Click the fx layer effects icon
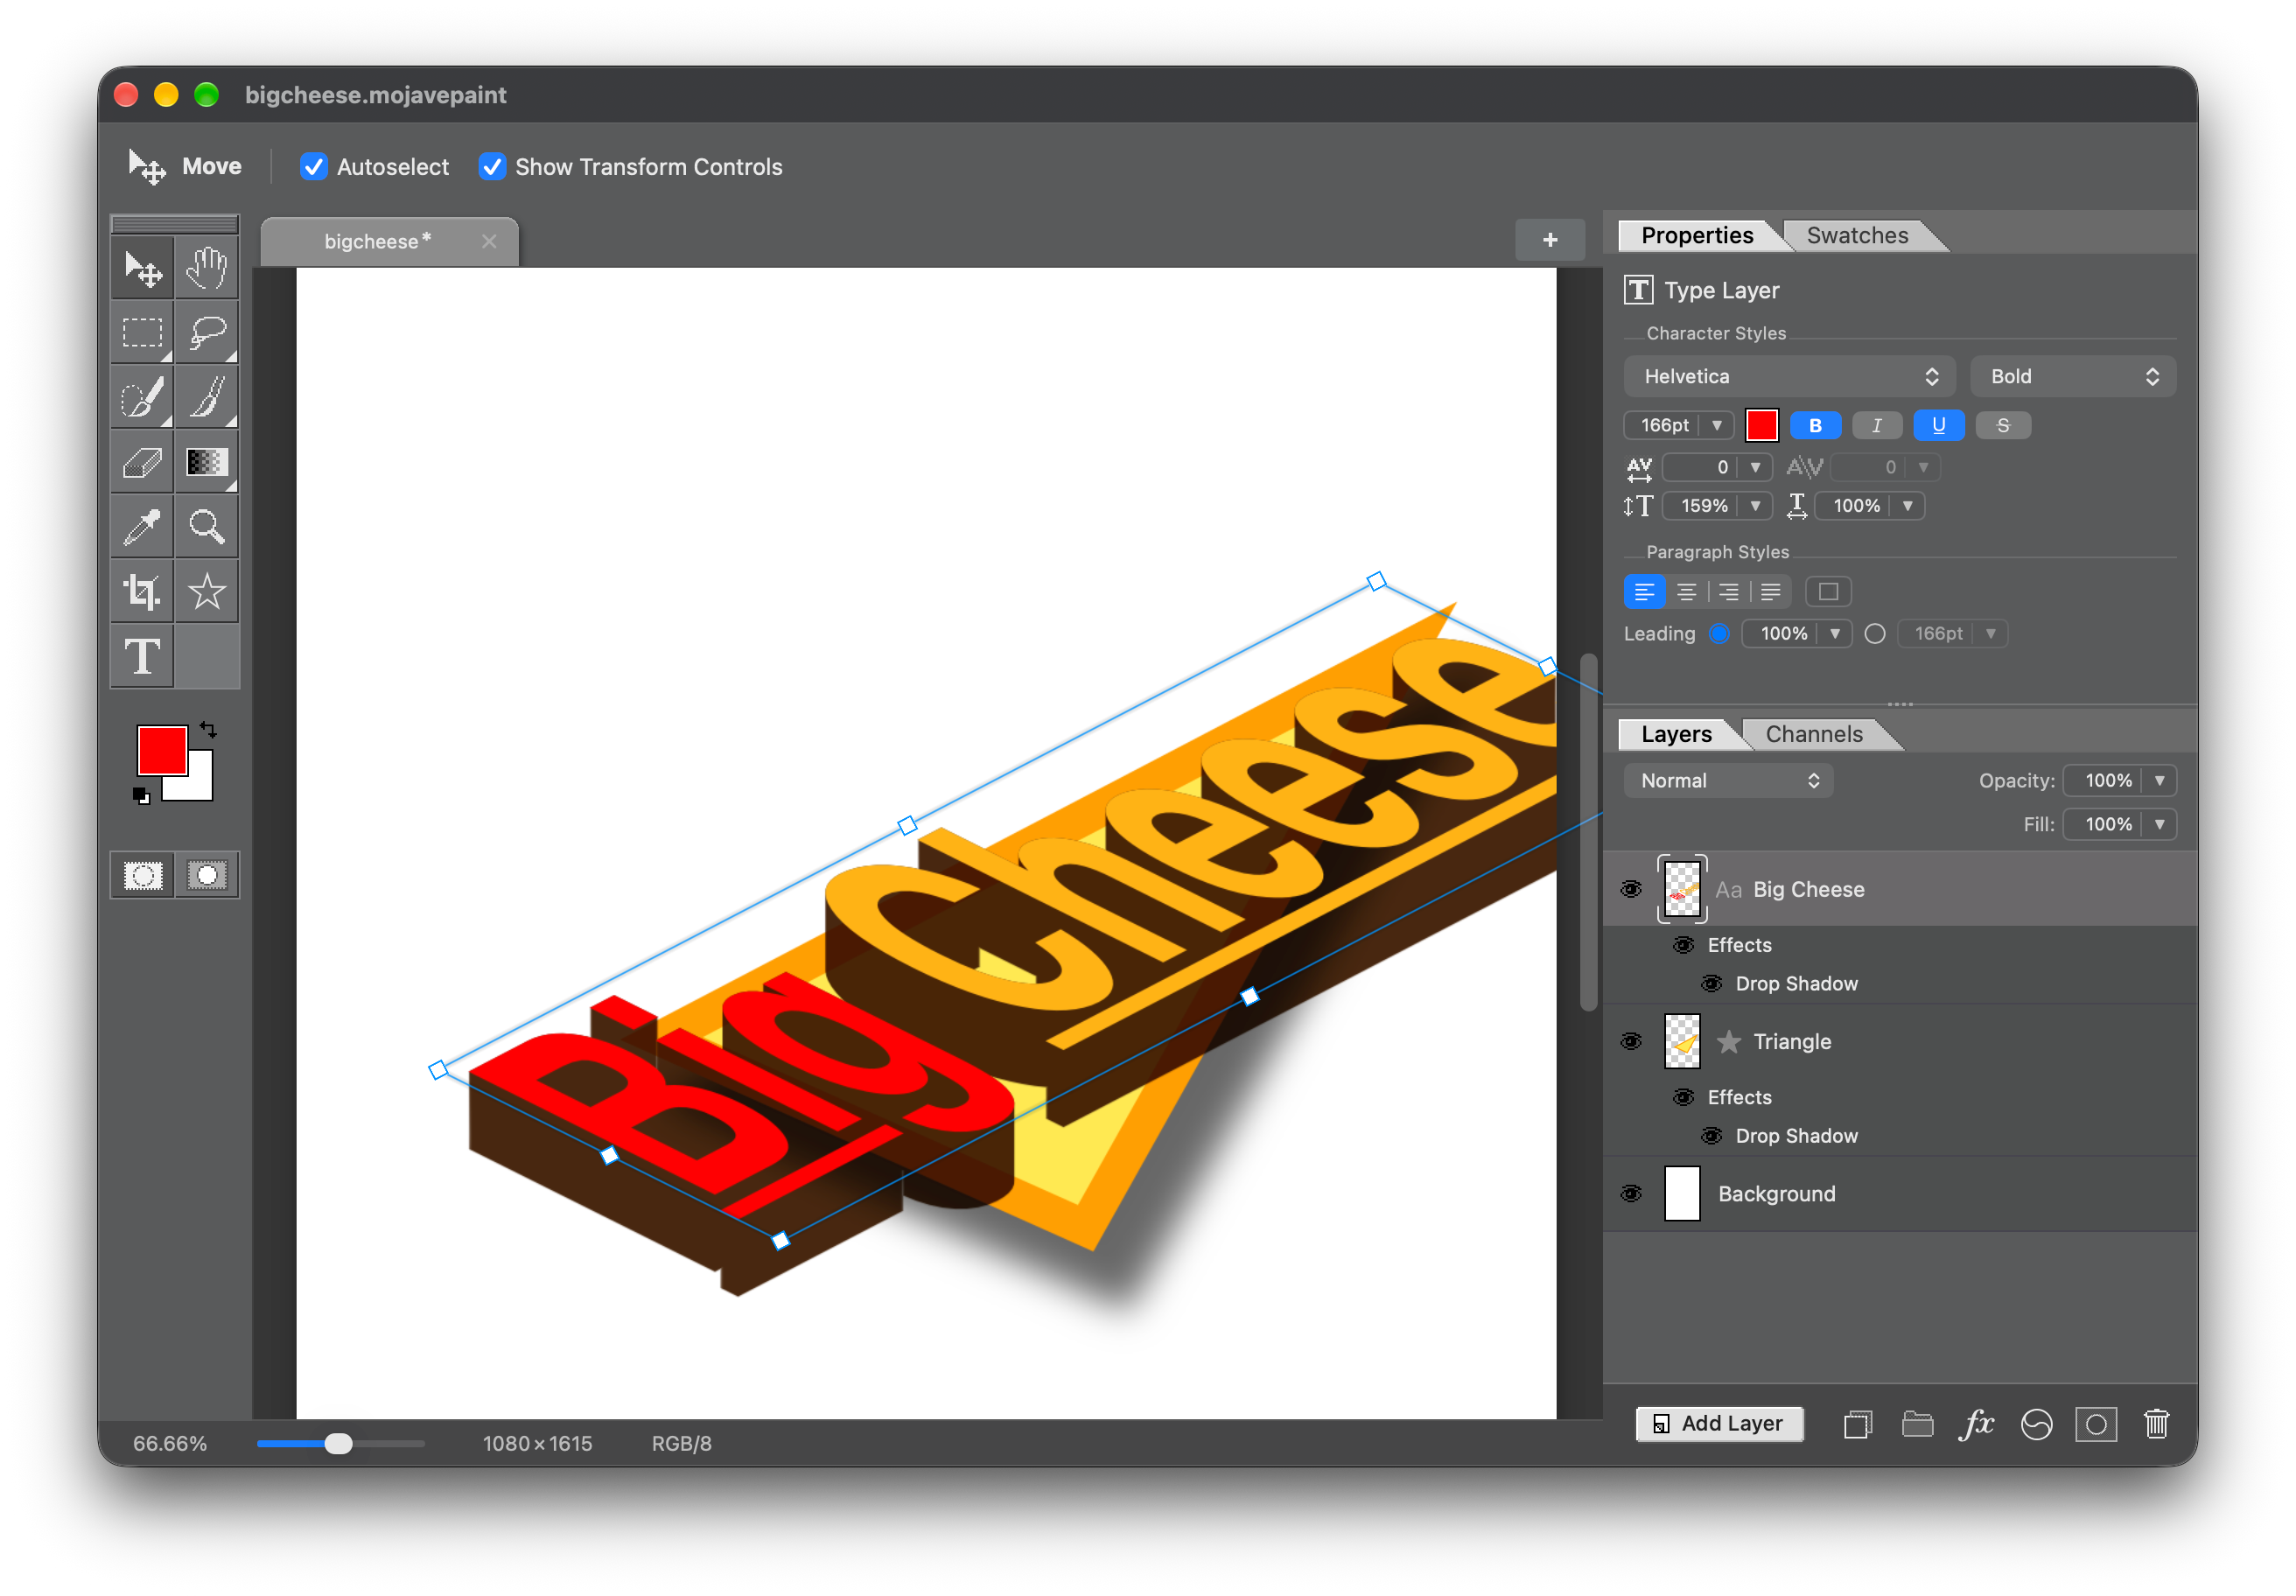 pos(1976,1424)
